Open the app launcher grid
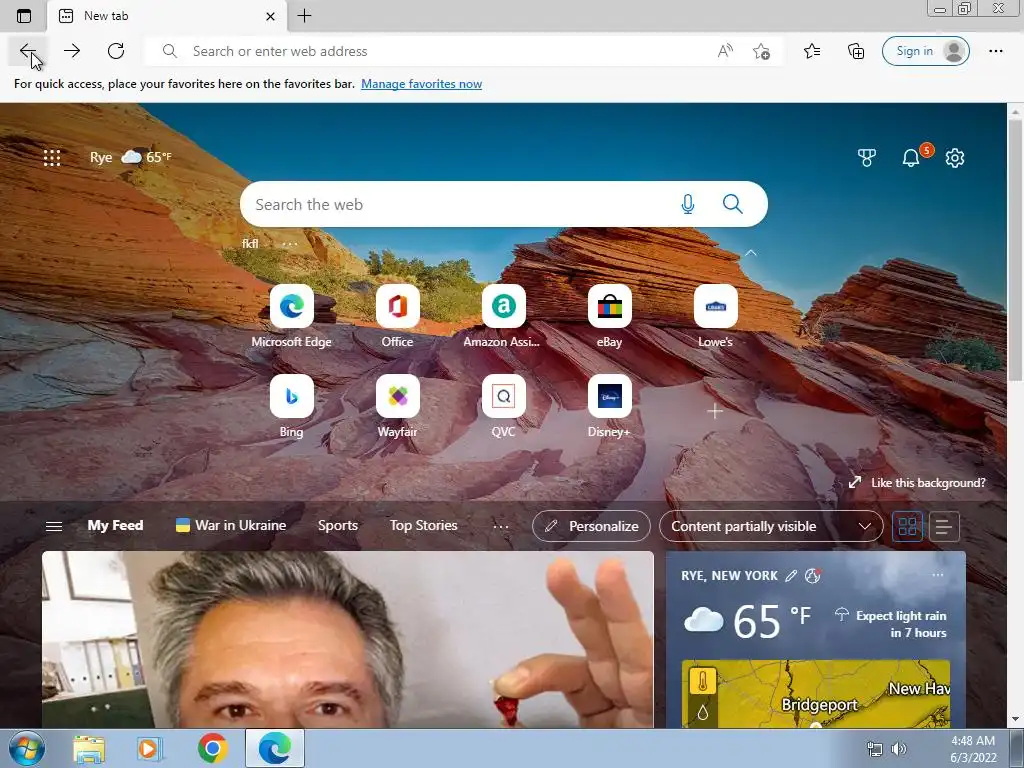Screen dimensions: 1024x768 52,157
